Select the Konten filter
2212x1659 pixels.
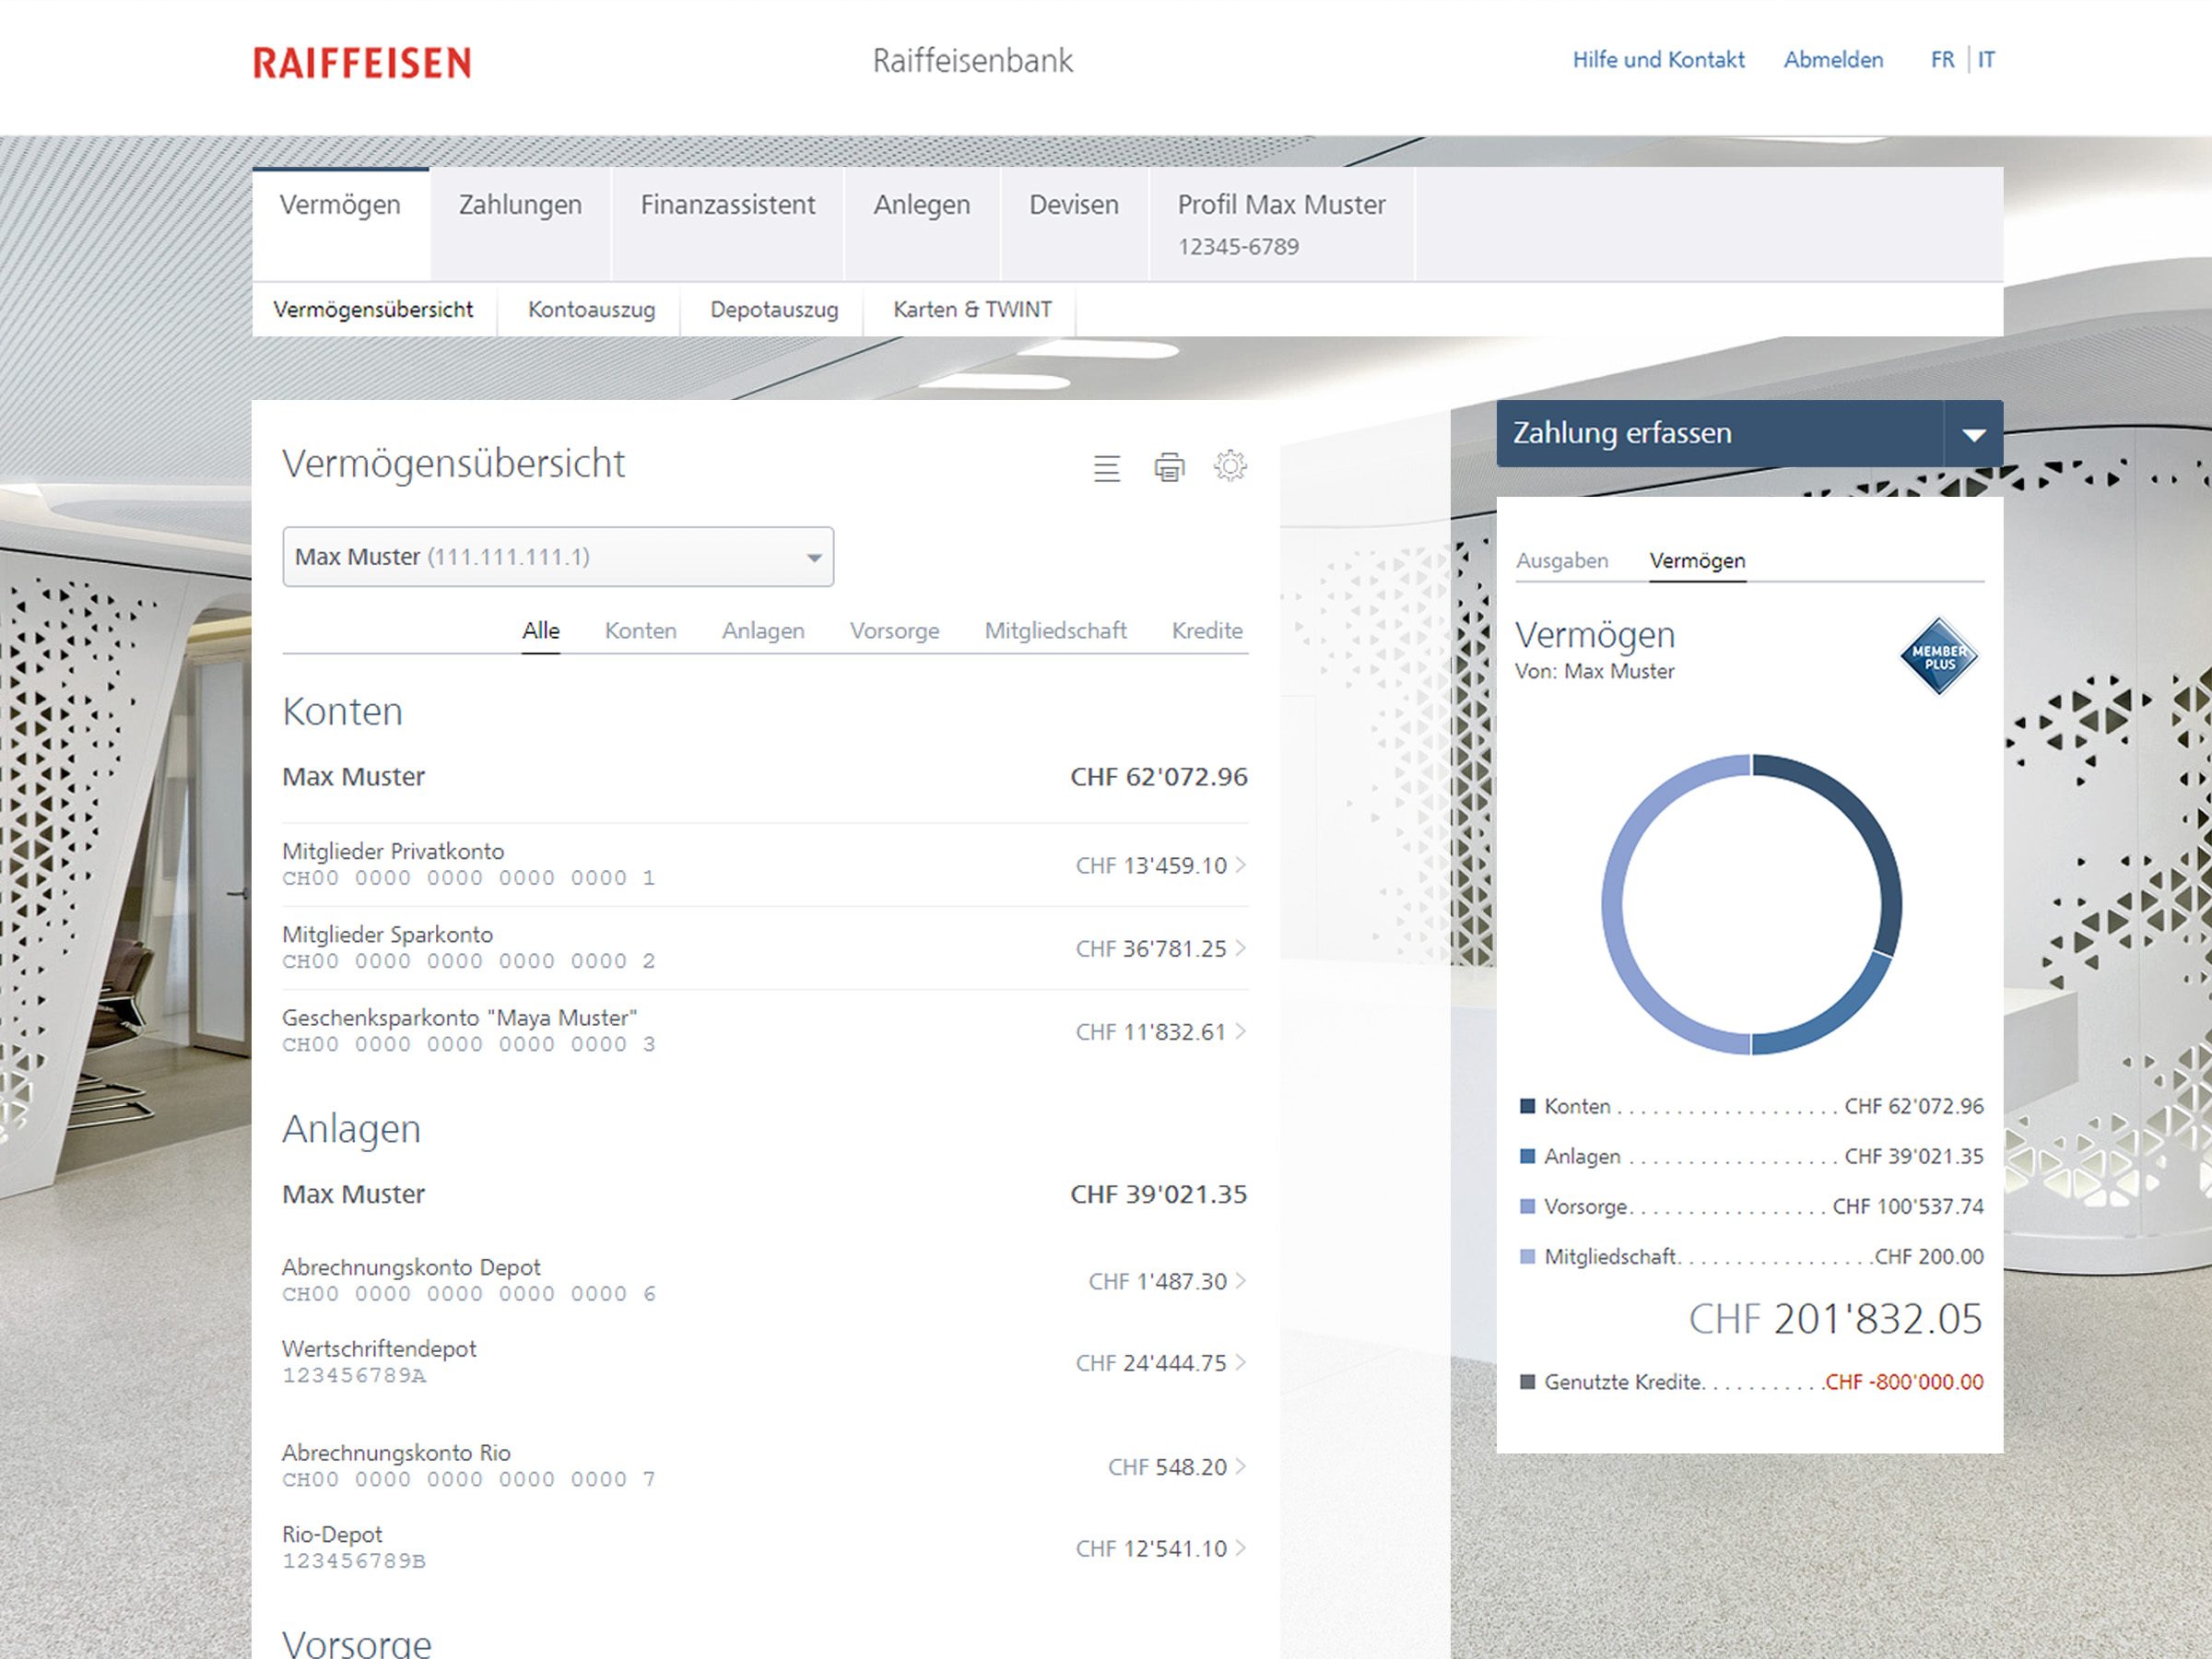click(x=640, y=630)
